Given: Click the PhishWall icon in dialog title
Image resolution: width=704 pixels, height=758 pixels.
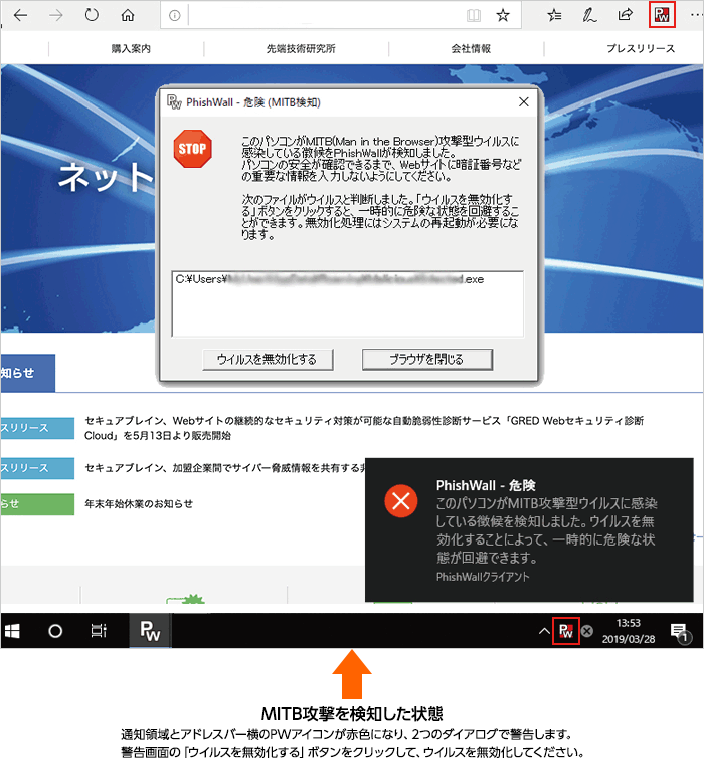Looking at the screenshot, I should click(x=174, y=102).
